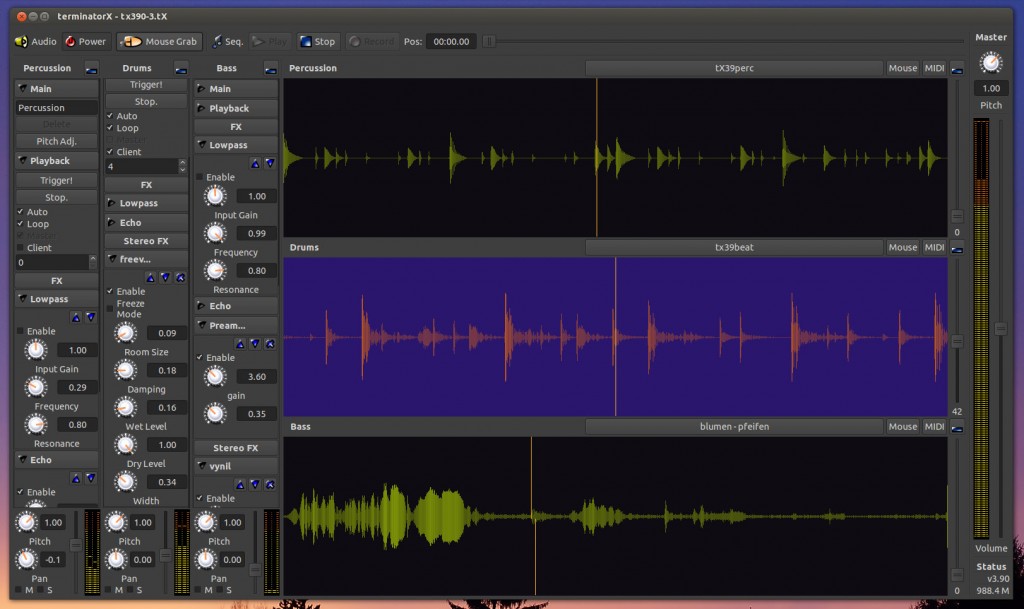Click the Master pitch knob
This screenshot has height=609, width=1024.
[990, 64]
